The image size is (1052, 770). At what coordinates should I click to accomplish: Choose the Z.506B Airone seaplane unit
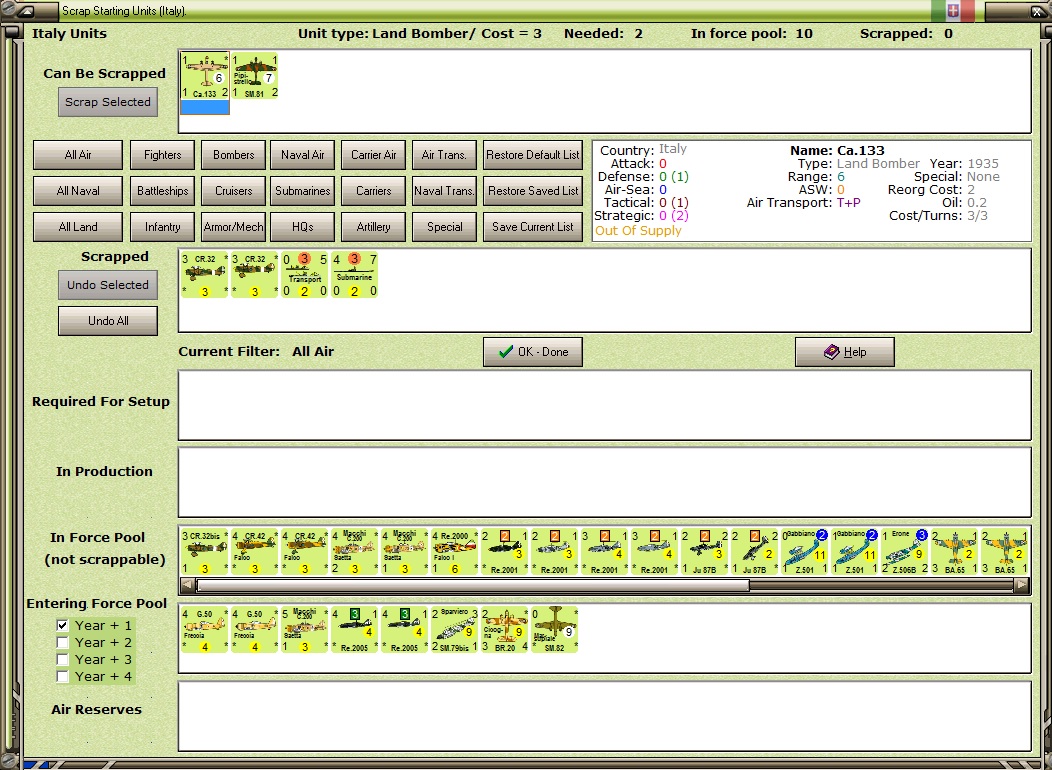tap(904, 552)
